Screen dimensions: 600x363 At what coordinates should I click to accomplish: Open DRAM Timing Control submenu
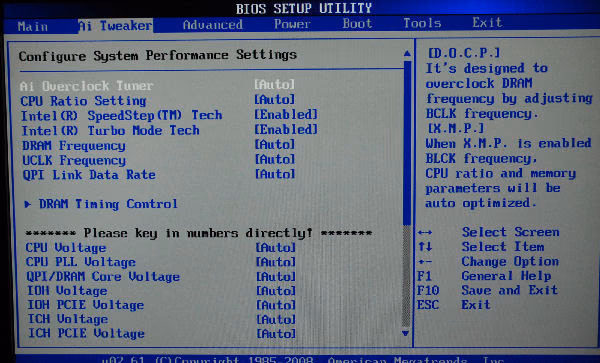(108, 204)
